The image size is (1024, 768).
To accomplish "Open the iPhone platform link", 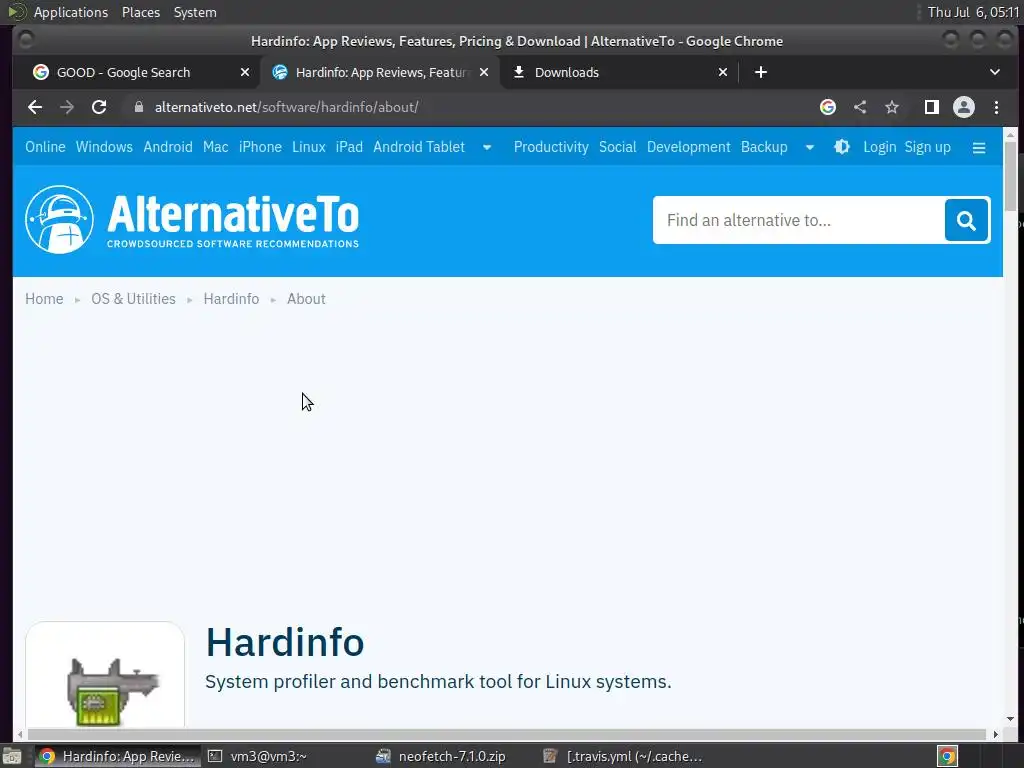I will pyautogui.click(x=260, y=147).
